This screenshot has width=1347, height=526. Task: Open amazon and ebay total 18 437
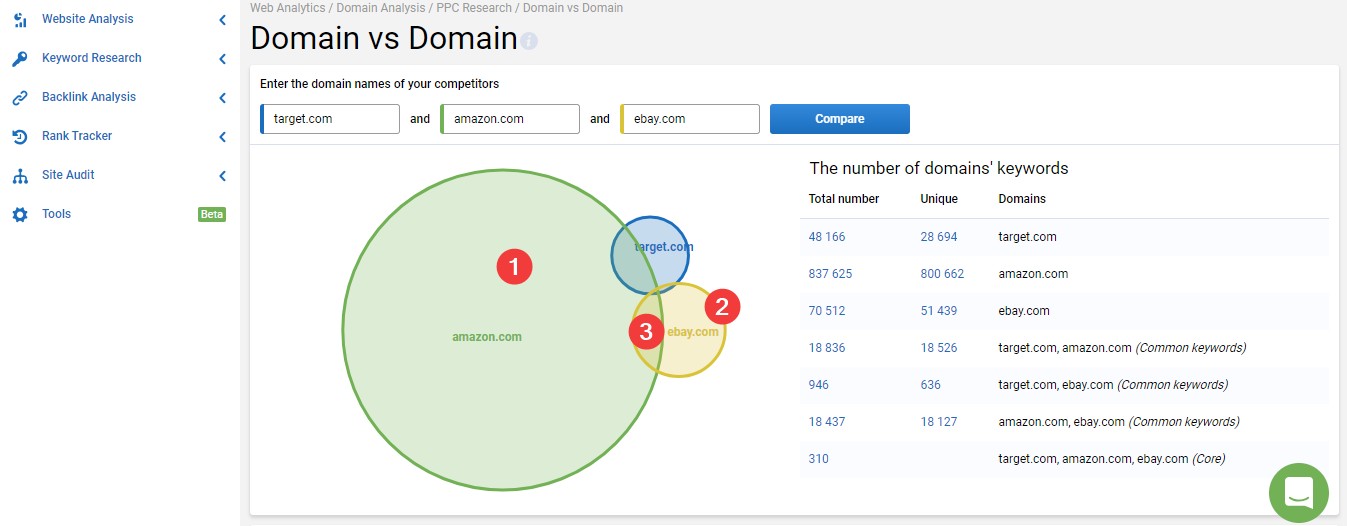pyautogui.click(x=827, y=422)
